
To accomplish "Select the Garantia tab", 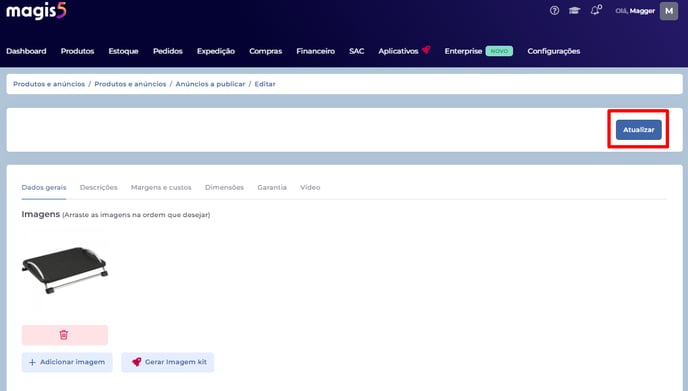I will [272, 187].
